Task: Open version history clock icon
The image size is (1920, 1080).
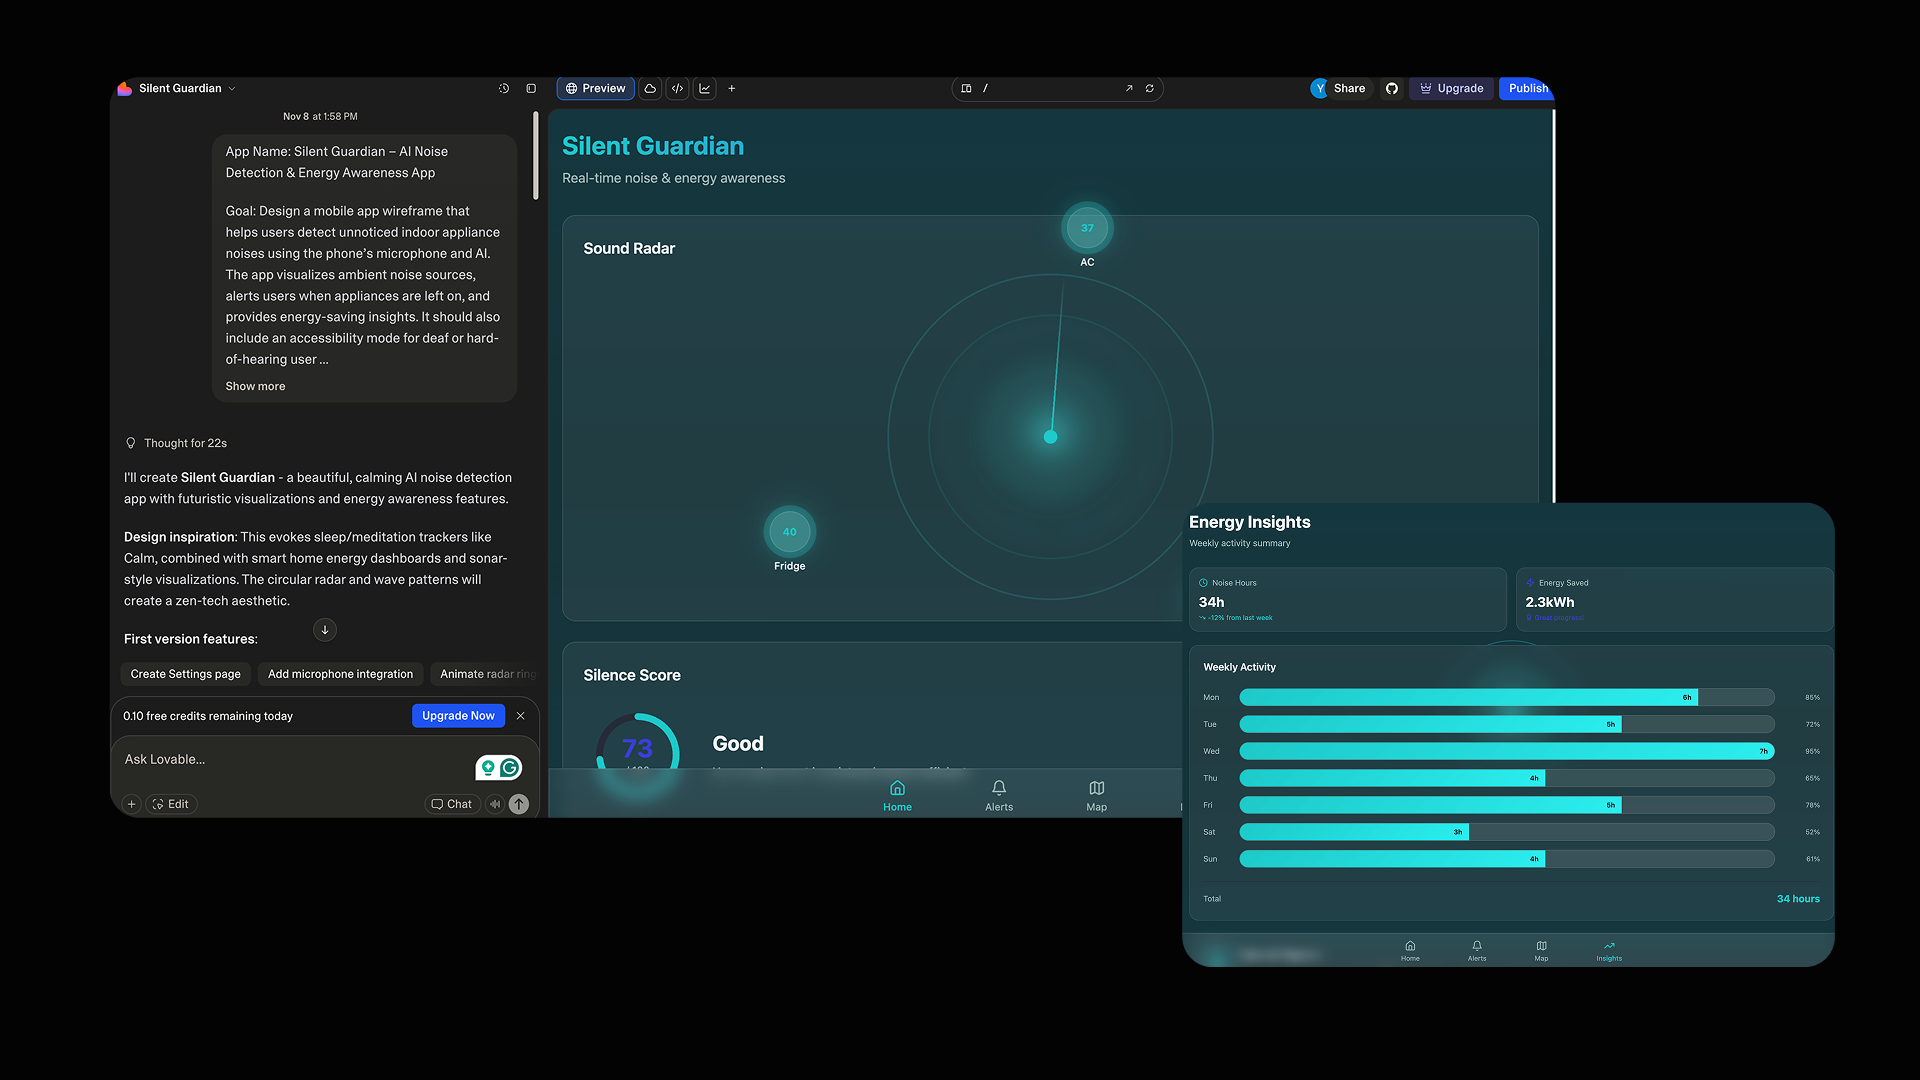Action: coord(504,88)
